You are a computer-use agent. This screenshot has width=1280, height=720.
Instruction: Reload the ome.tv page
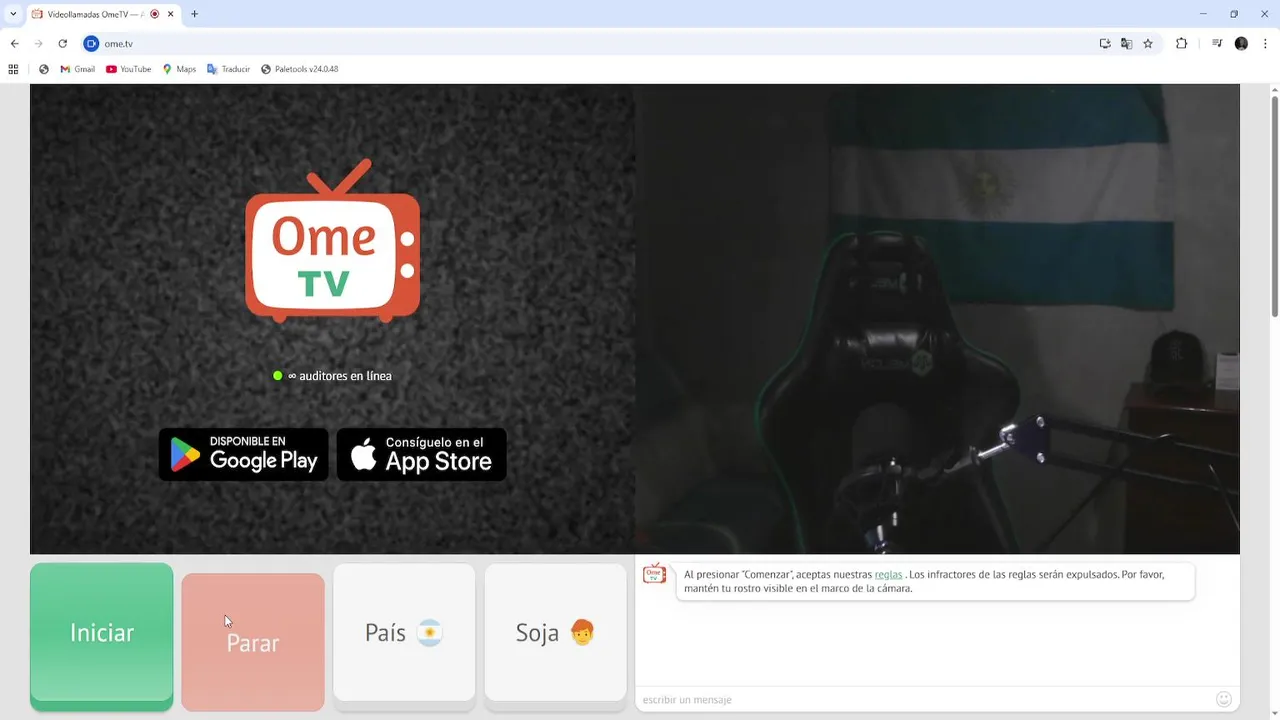[62, 44]
